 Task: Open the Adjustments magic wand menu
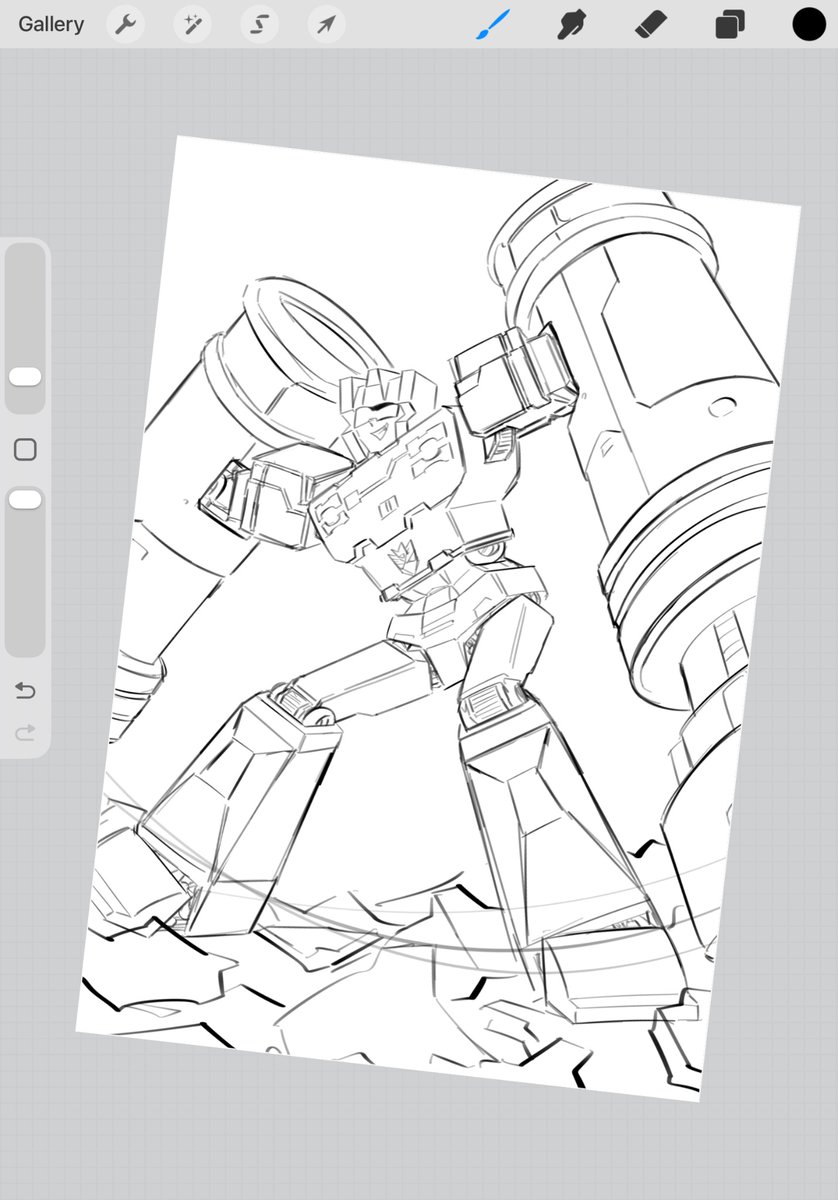click(192, 24)
